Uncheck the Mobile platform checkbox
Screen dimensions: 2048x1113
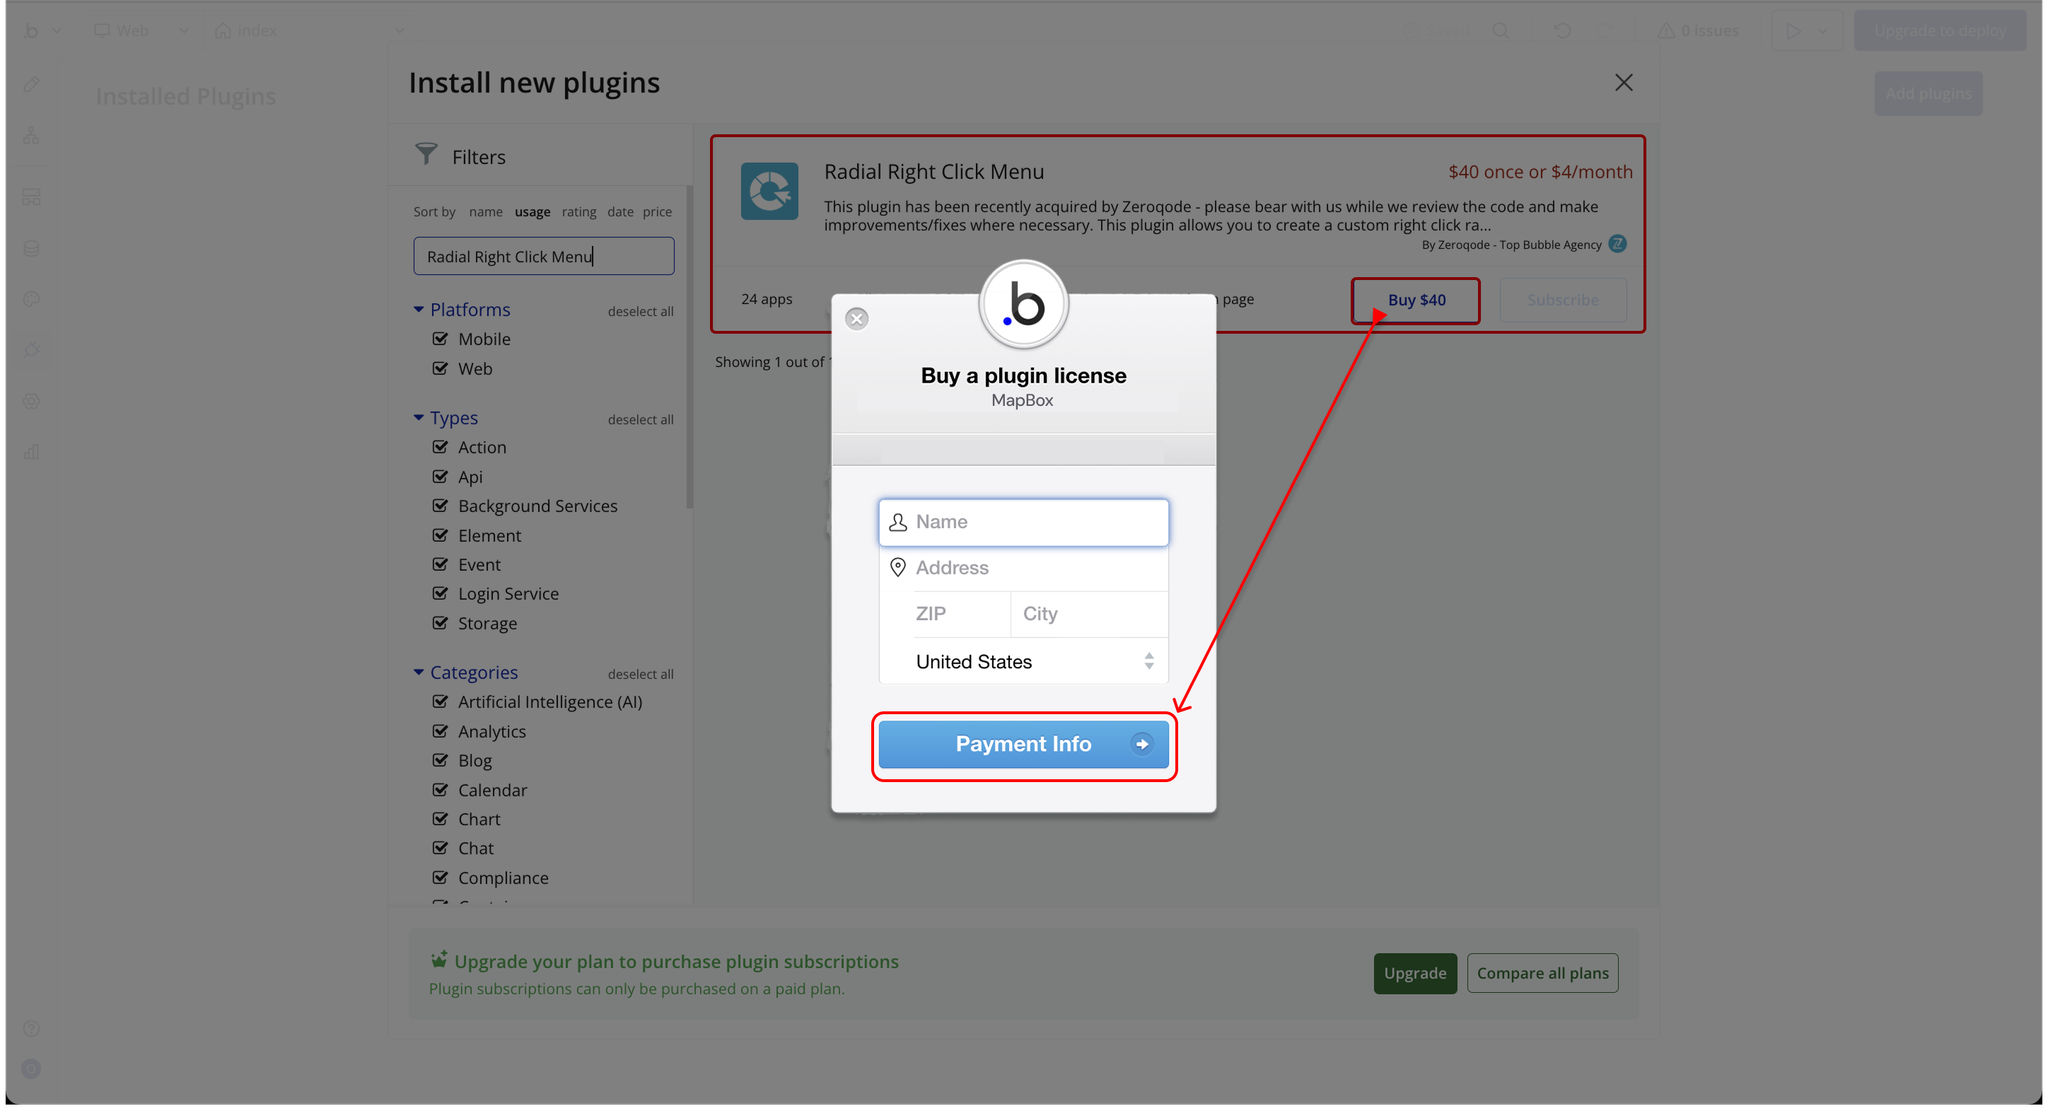(440, 339)
